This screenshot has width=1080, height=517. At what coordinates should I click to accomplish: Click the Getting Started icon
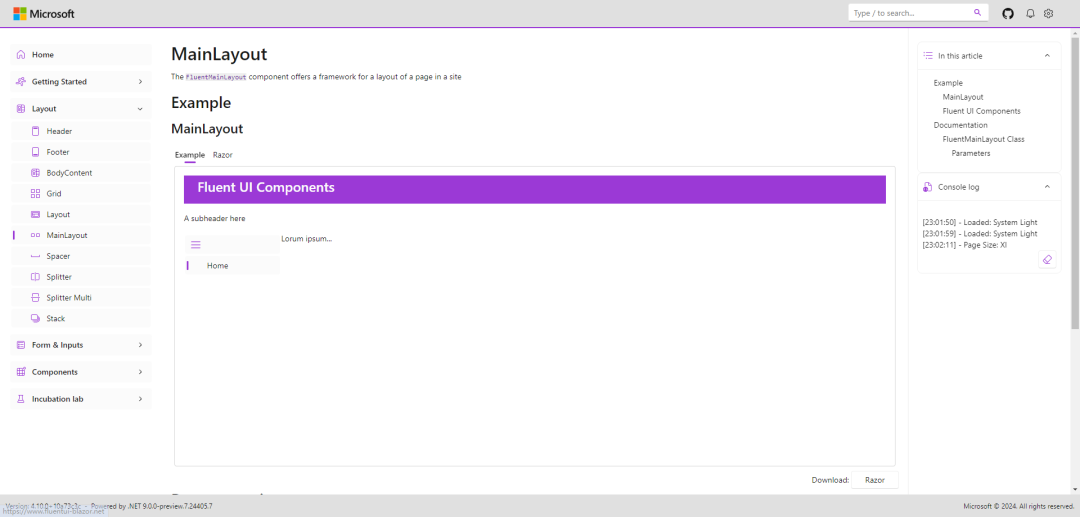(x=21, y=81)
